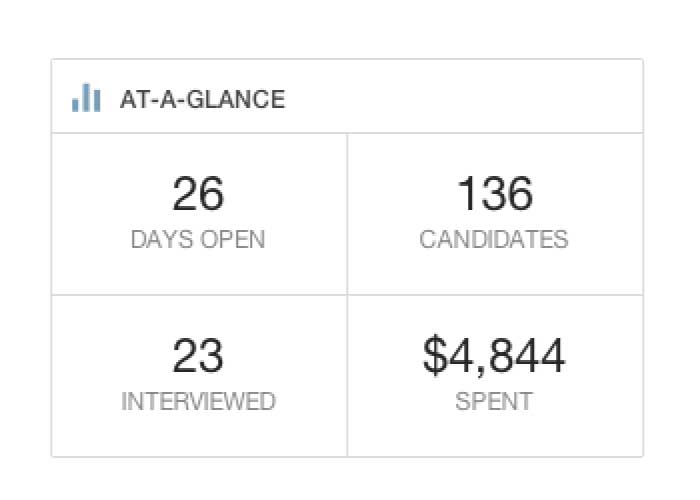
Task: Click the shortest bar of the chart icon
Action: tap(75, 105)
